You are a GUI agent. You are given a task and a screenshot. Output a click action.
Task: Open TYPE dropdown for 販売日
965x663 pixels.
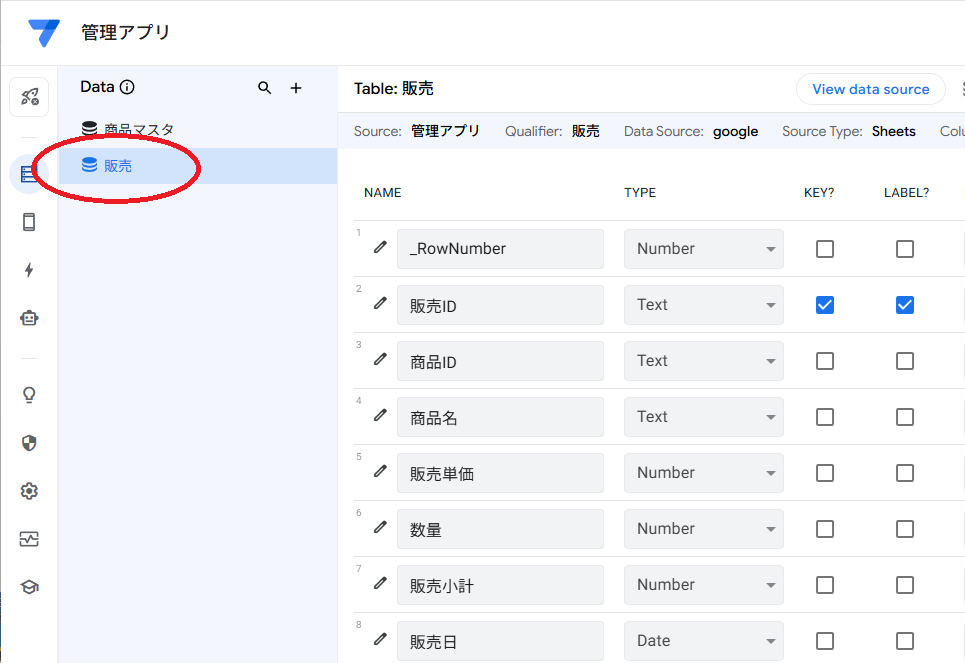(704, 641)
